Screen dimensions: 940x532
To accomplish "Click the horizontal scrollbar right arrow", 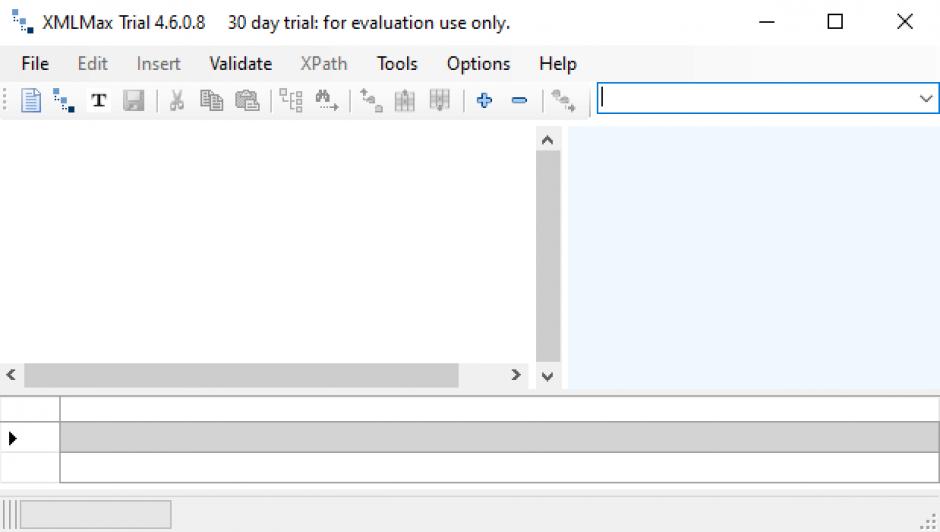I will click(516, 375).
